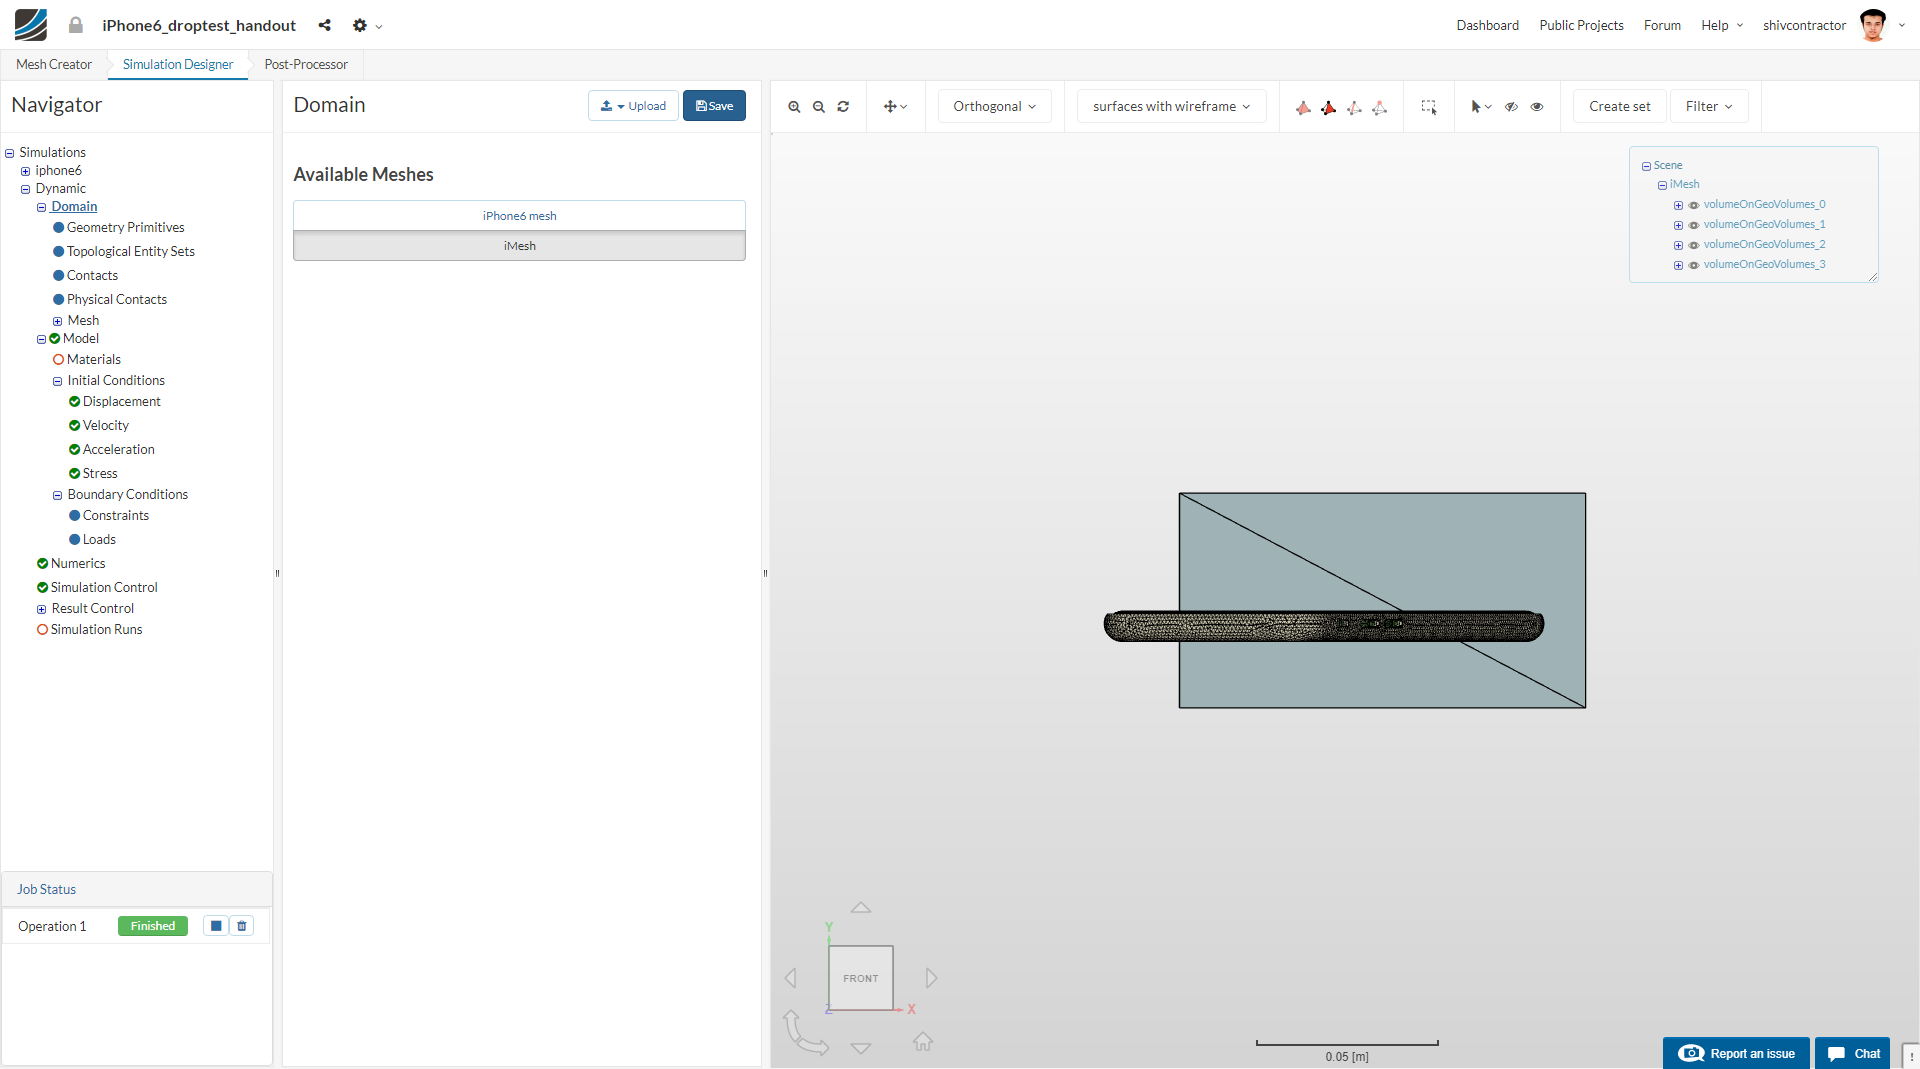
Task: Delete Operation 1 with the trash icon
Action: (242, 926)
